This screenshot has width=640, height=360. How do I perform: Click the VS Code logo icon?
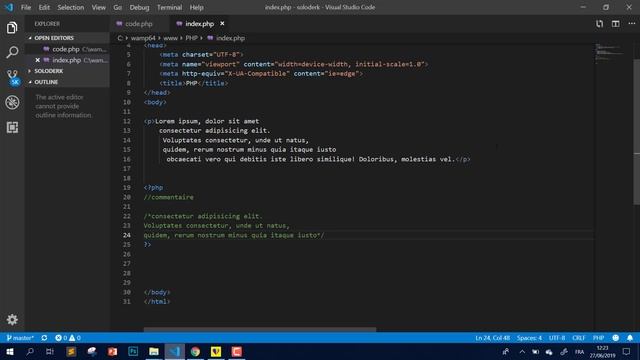[9, 7]
